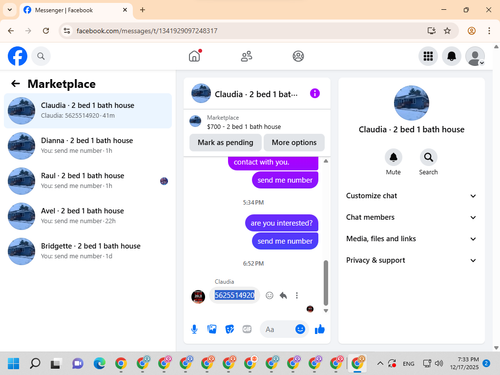The width and height of the screenshot is (500, 375).
Task: Open the Facebook logo home link
Action: pyautogui.click(x=17, y=56)
